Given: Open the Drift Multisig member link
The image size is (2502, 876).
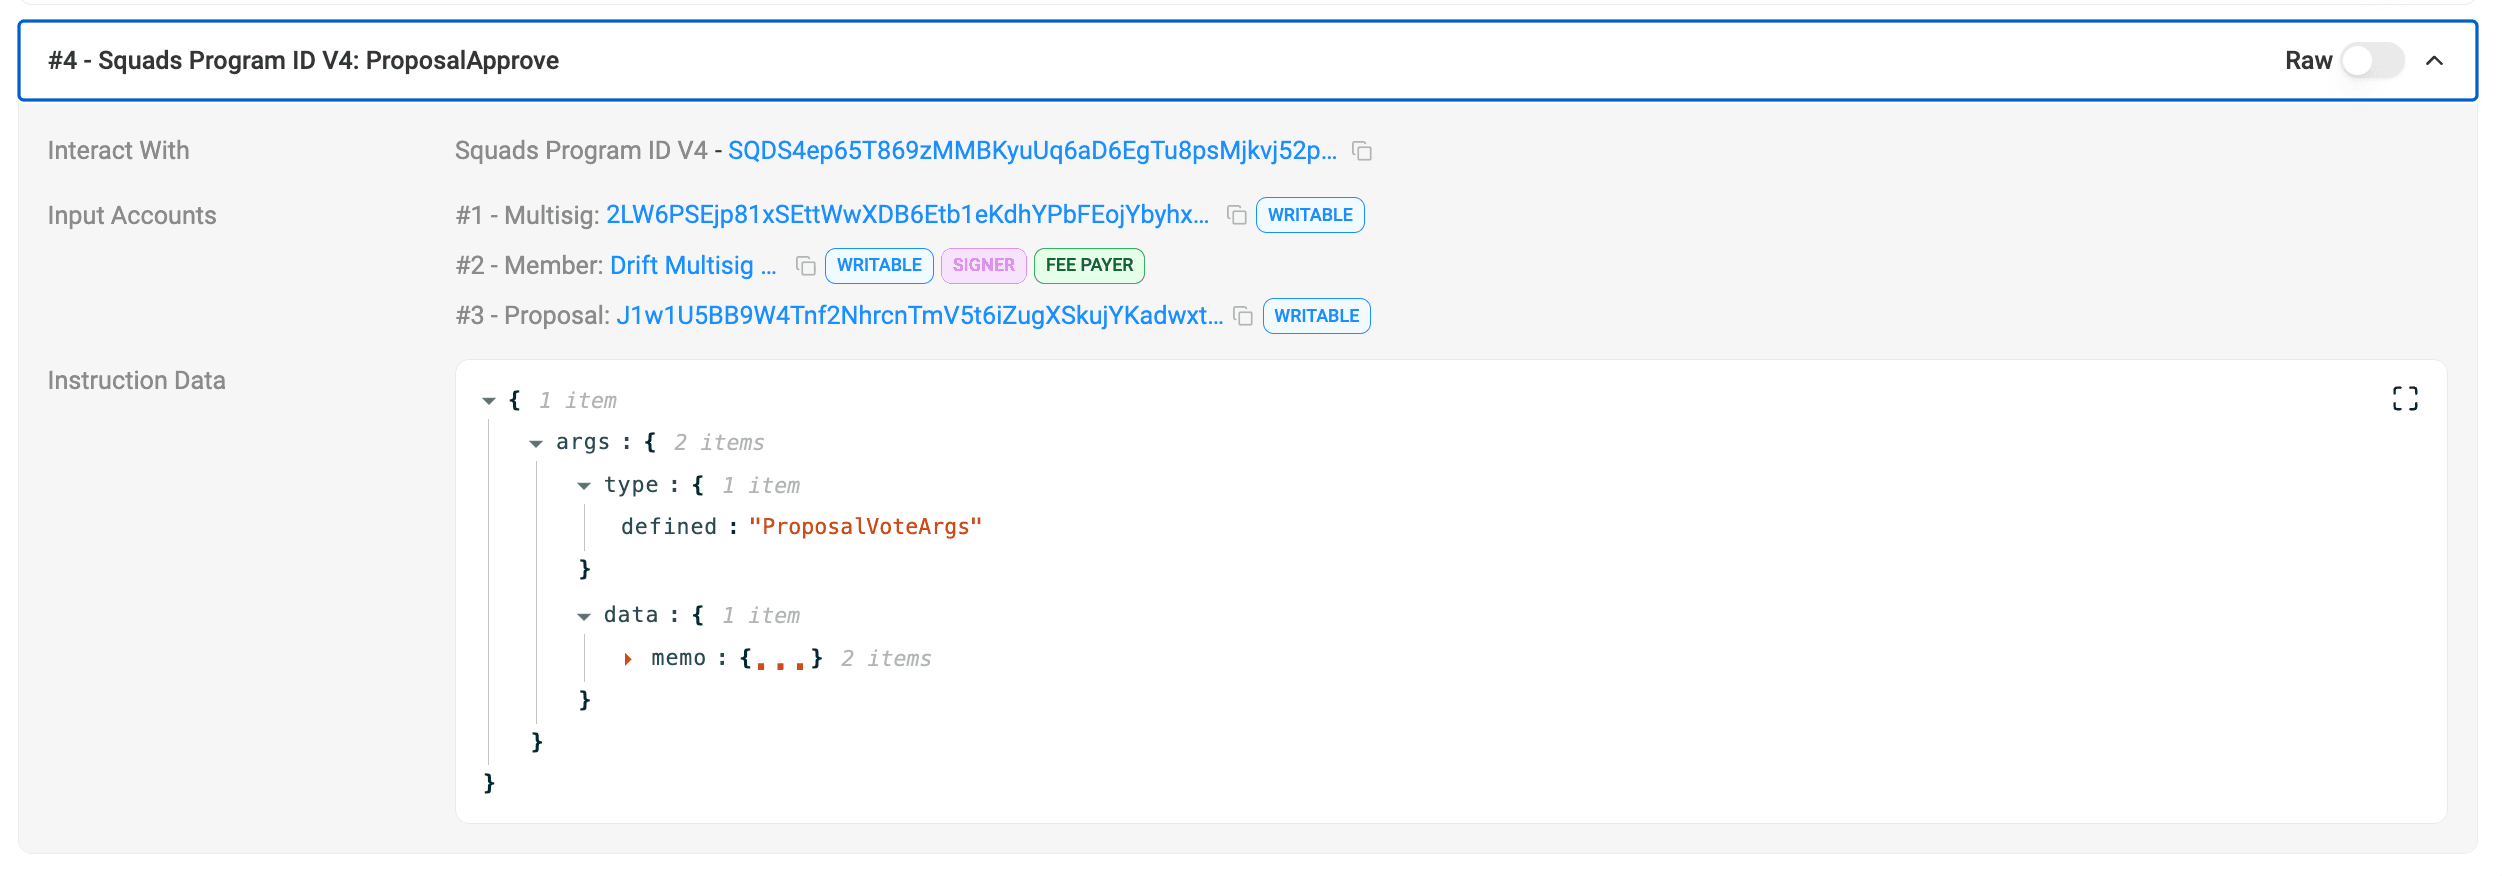Looking at the screenshot, I should (692, 265).
